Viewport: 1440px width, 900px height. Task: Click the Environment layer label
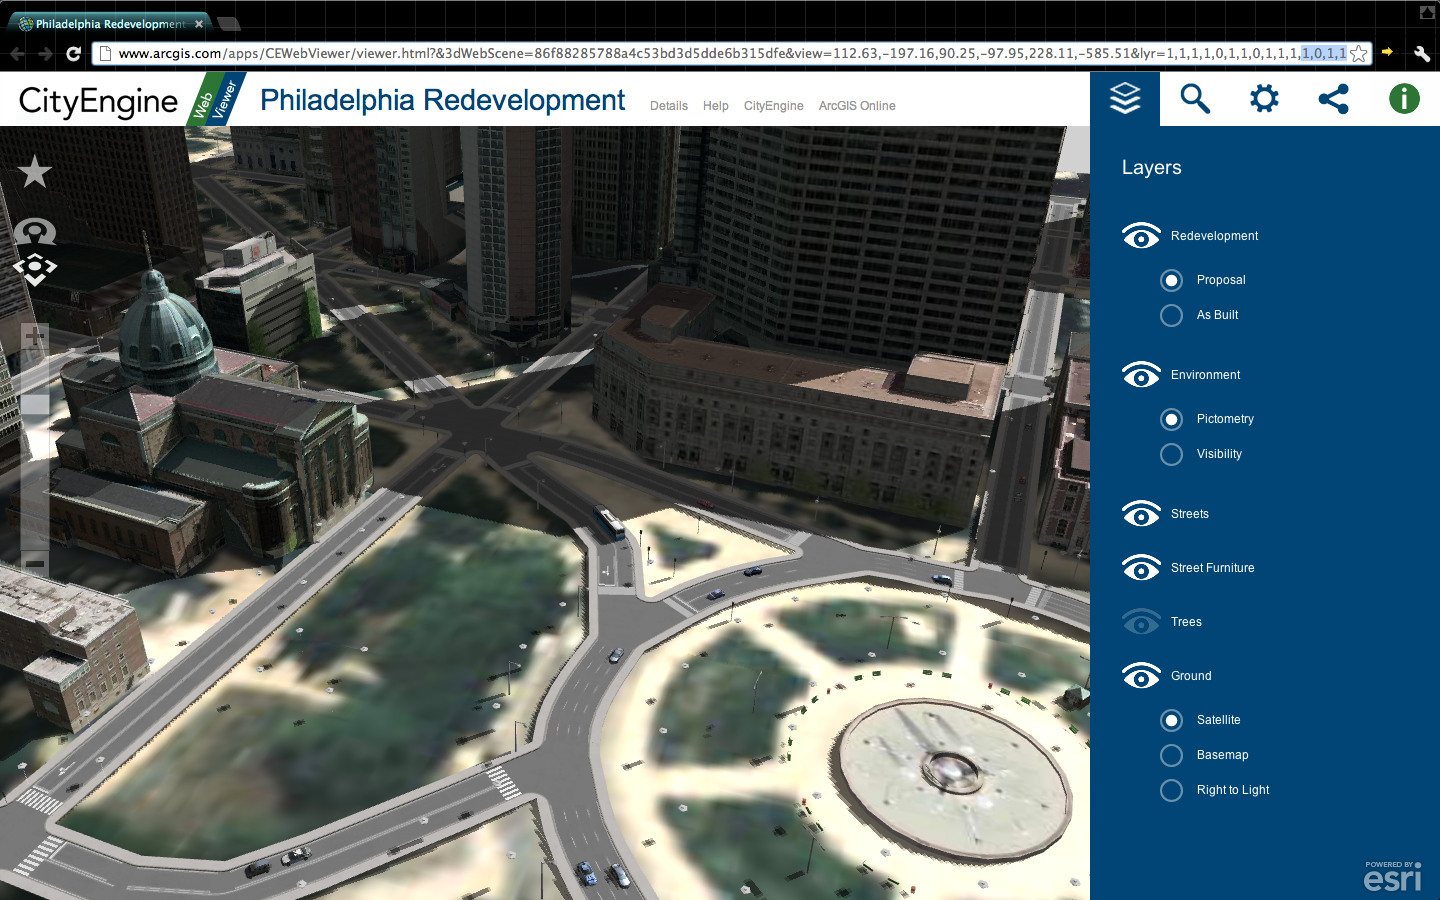point(1206,375)
